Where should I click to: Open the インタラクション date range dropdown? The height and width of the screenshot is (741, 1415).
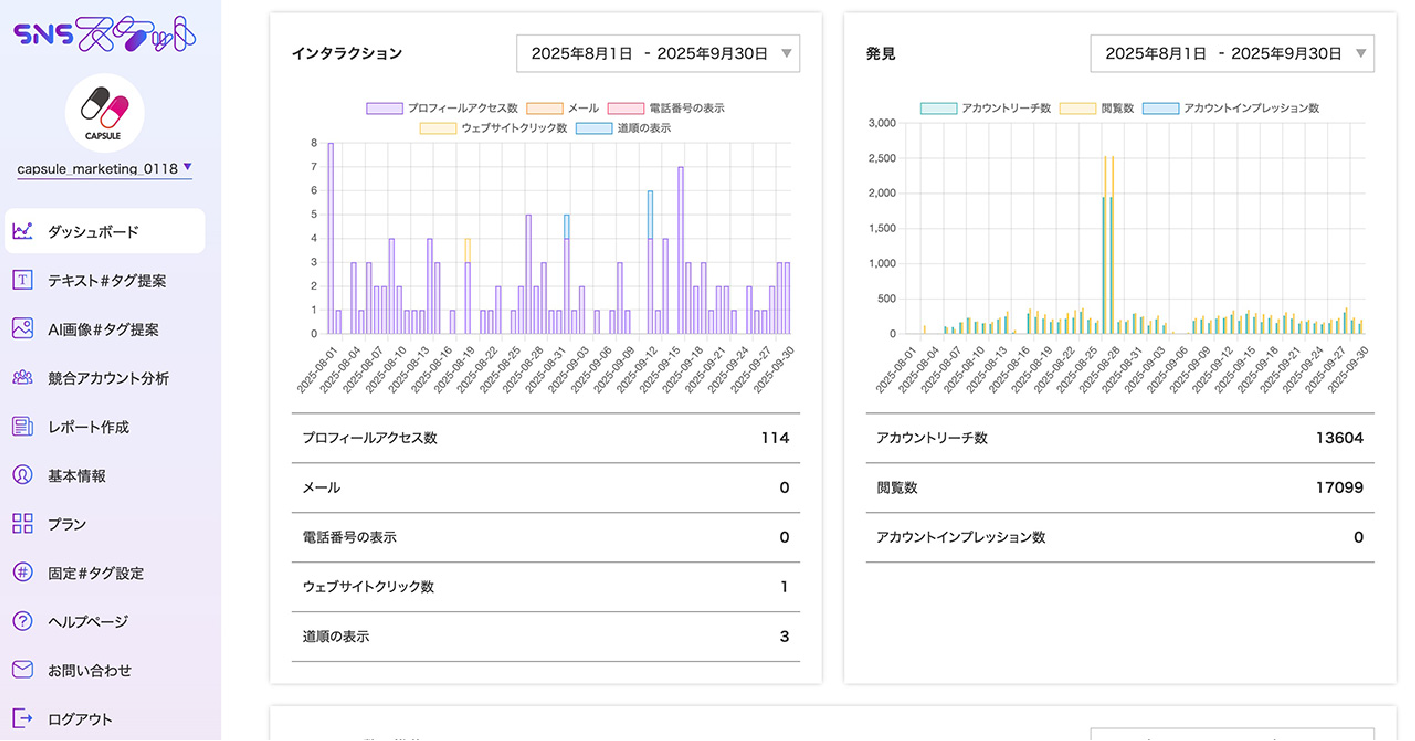click(x=658, y=54)
